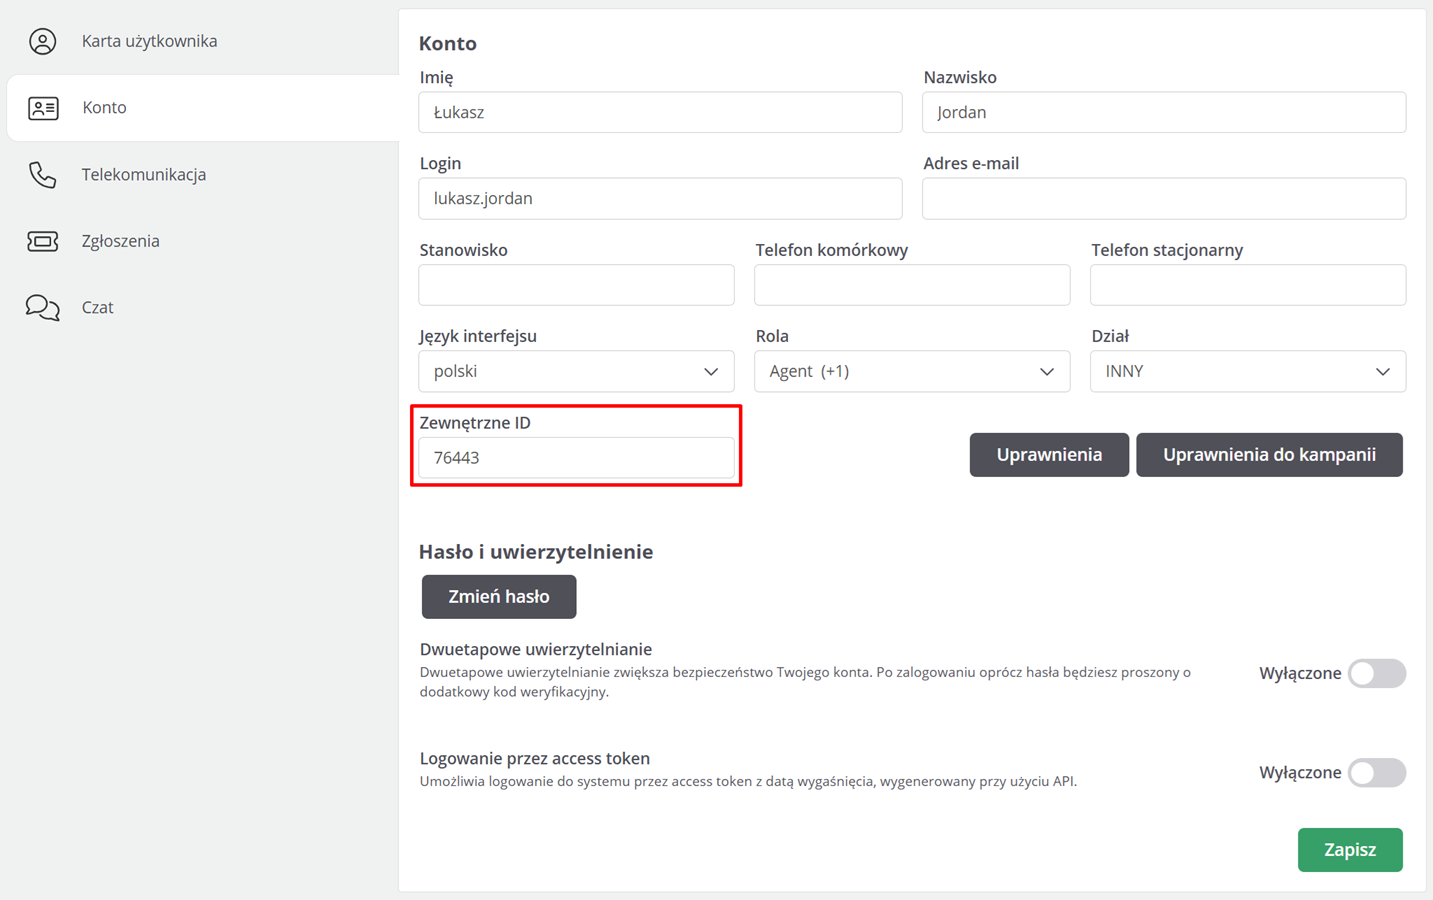The width and height of the screenshot is (1433, 900).
Task: Click the Konto ID card icon
Action: pyautogui.click(x=43, y=108)
